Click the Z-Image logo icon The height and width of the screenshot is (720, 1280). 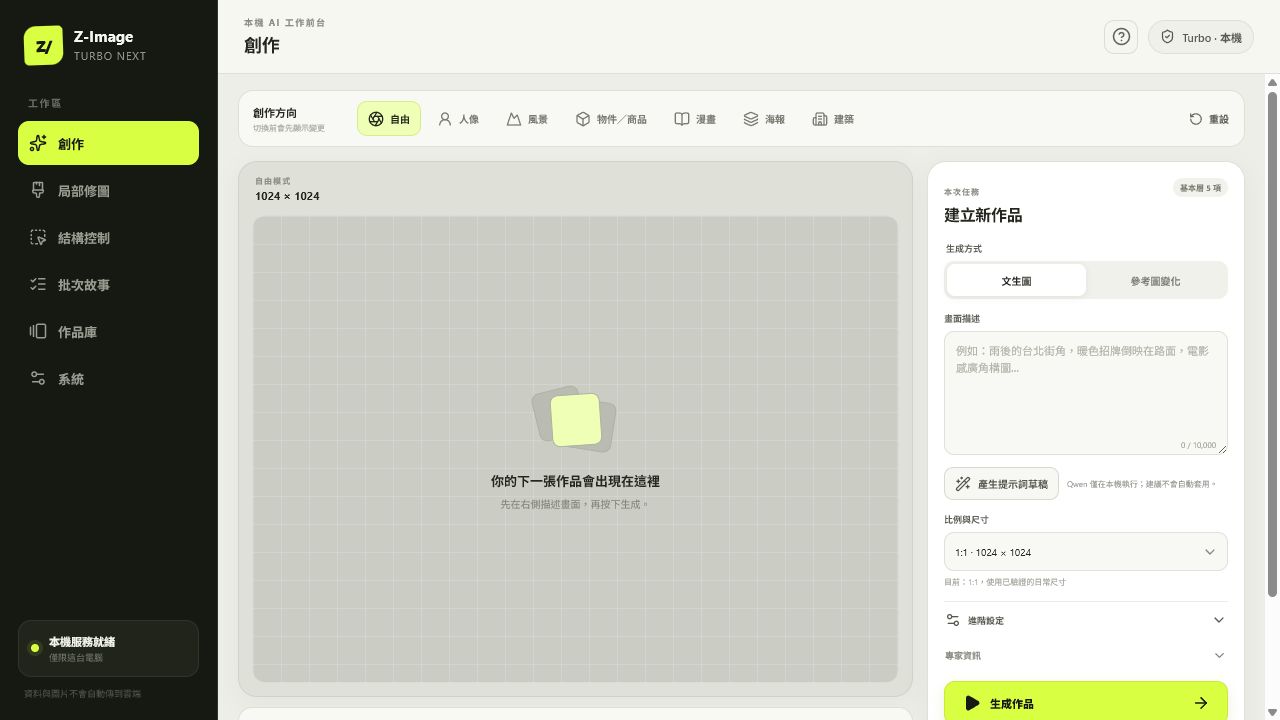click(43, 46)
